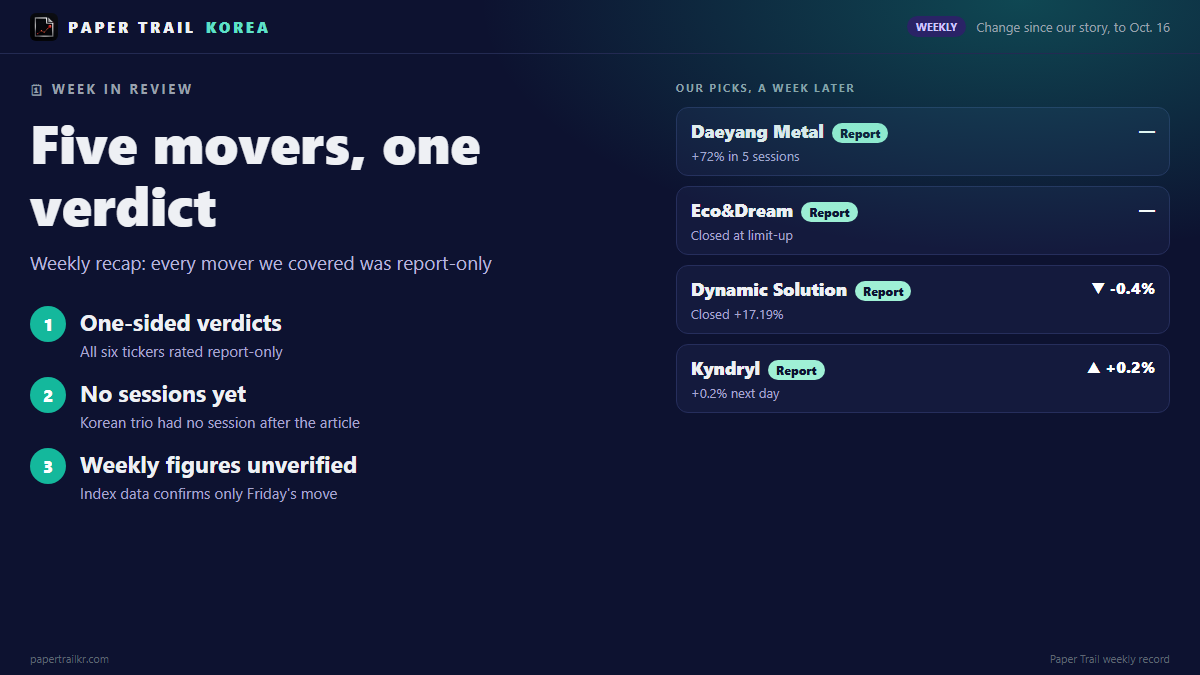The image size is (1200, 675).
Task: Select the WEEKLY badge in header
Action: click(936, 27)
